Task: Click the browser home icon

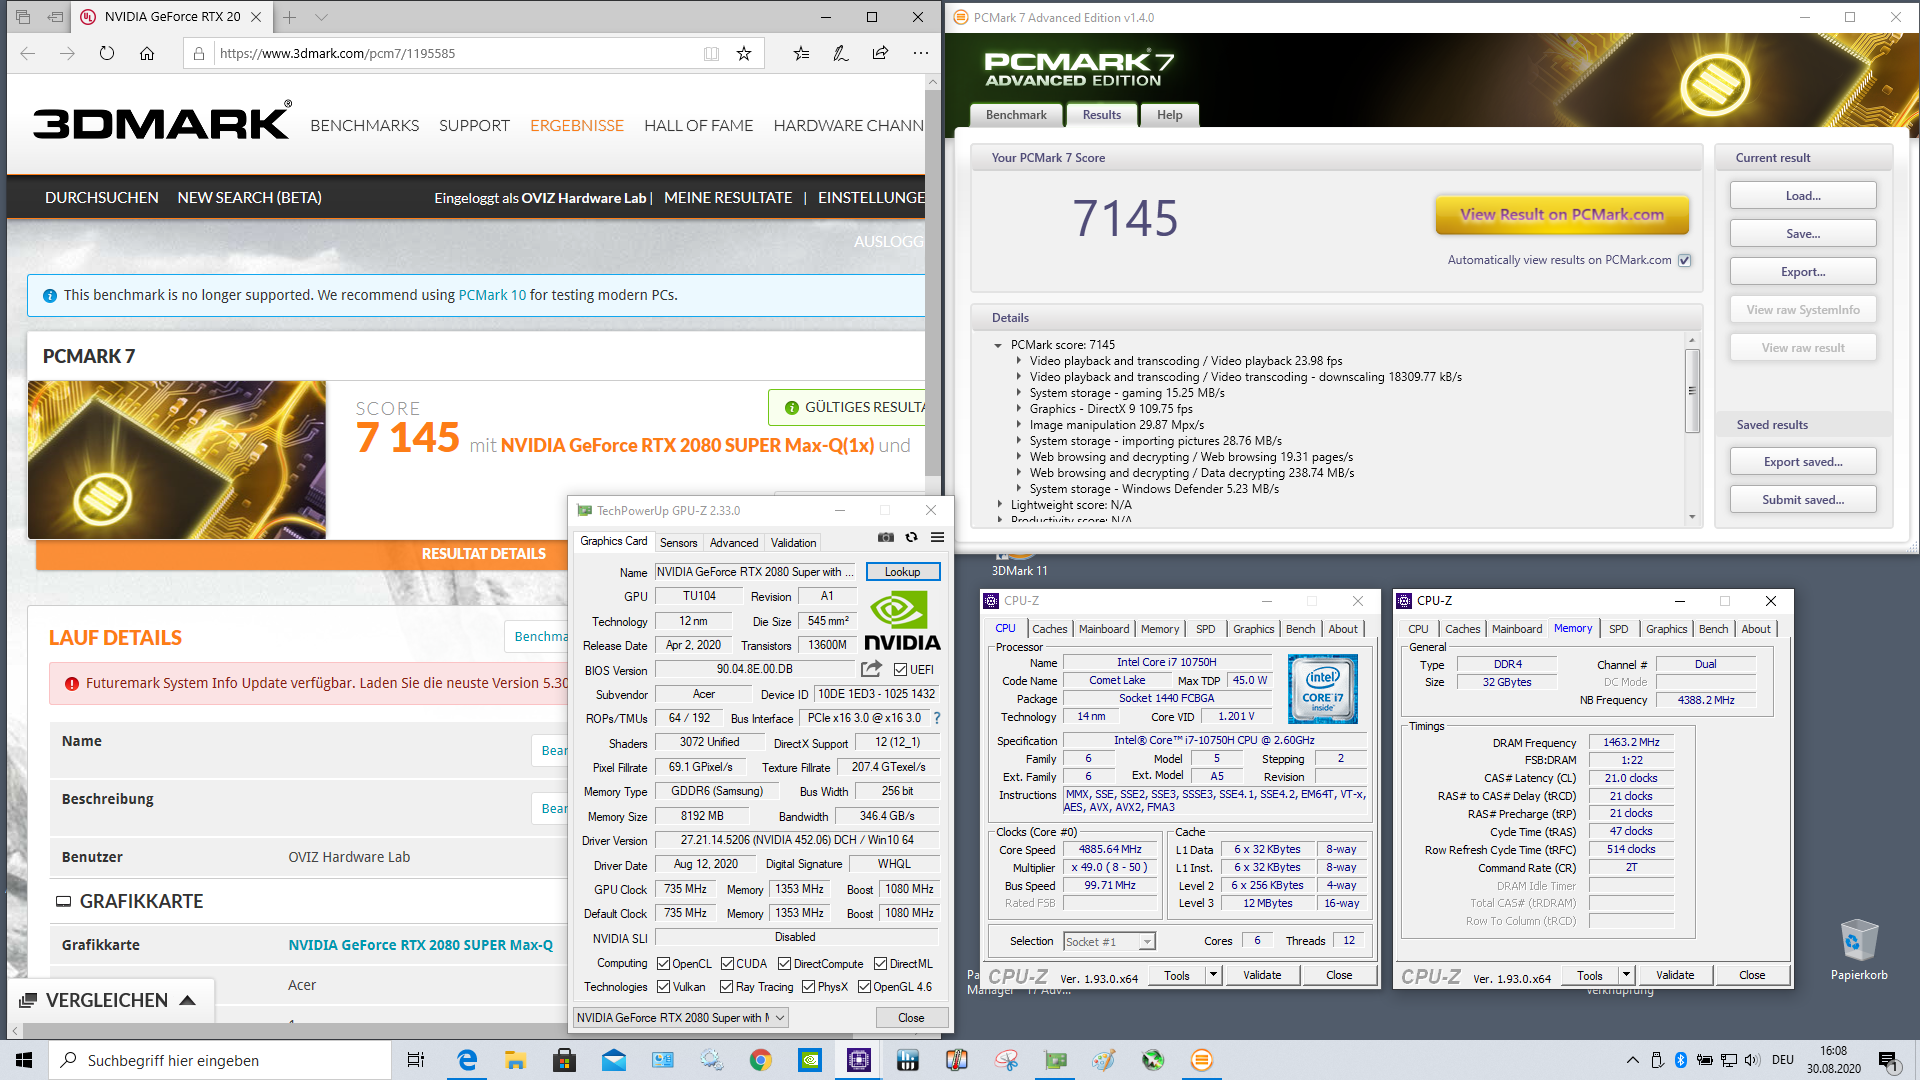Action: point(147,53)
